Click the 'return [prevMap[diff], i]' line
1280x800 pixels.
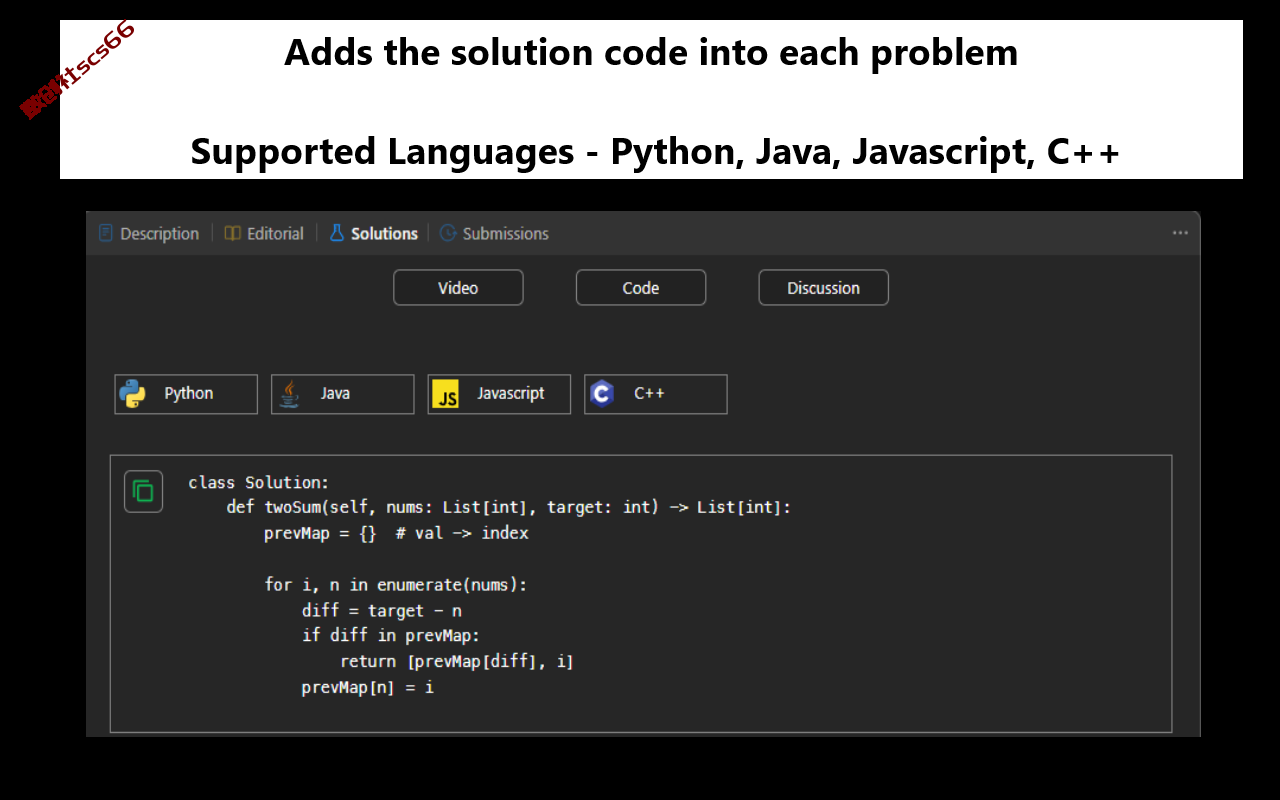[457, 661]
